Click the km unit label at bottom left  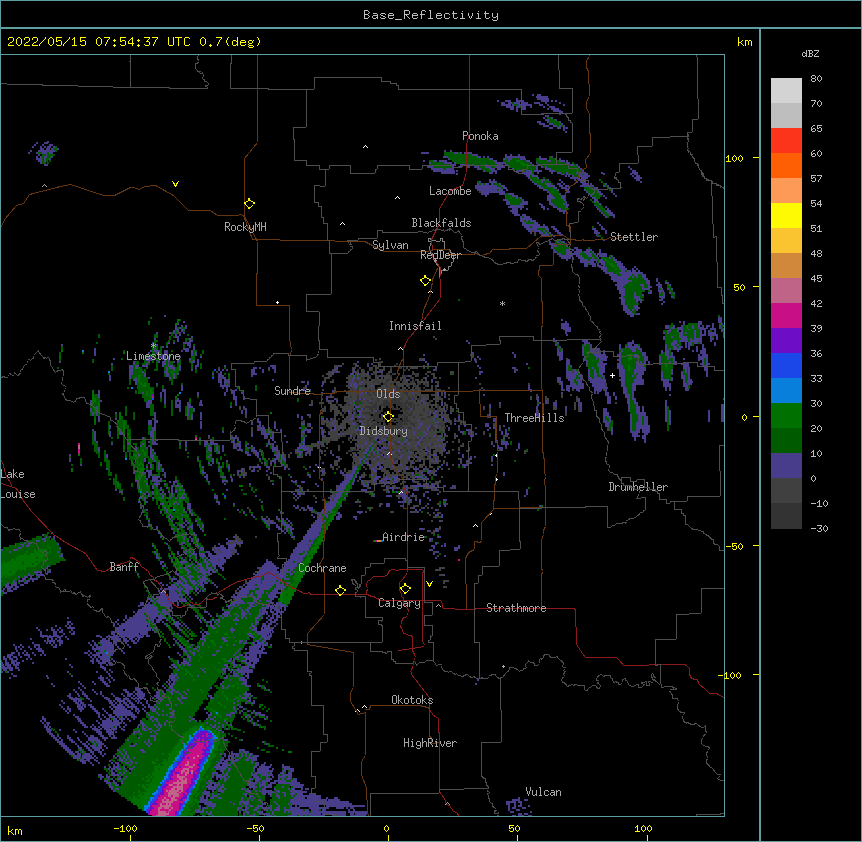coord(15,830)
